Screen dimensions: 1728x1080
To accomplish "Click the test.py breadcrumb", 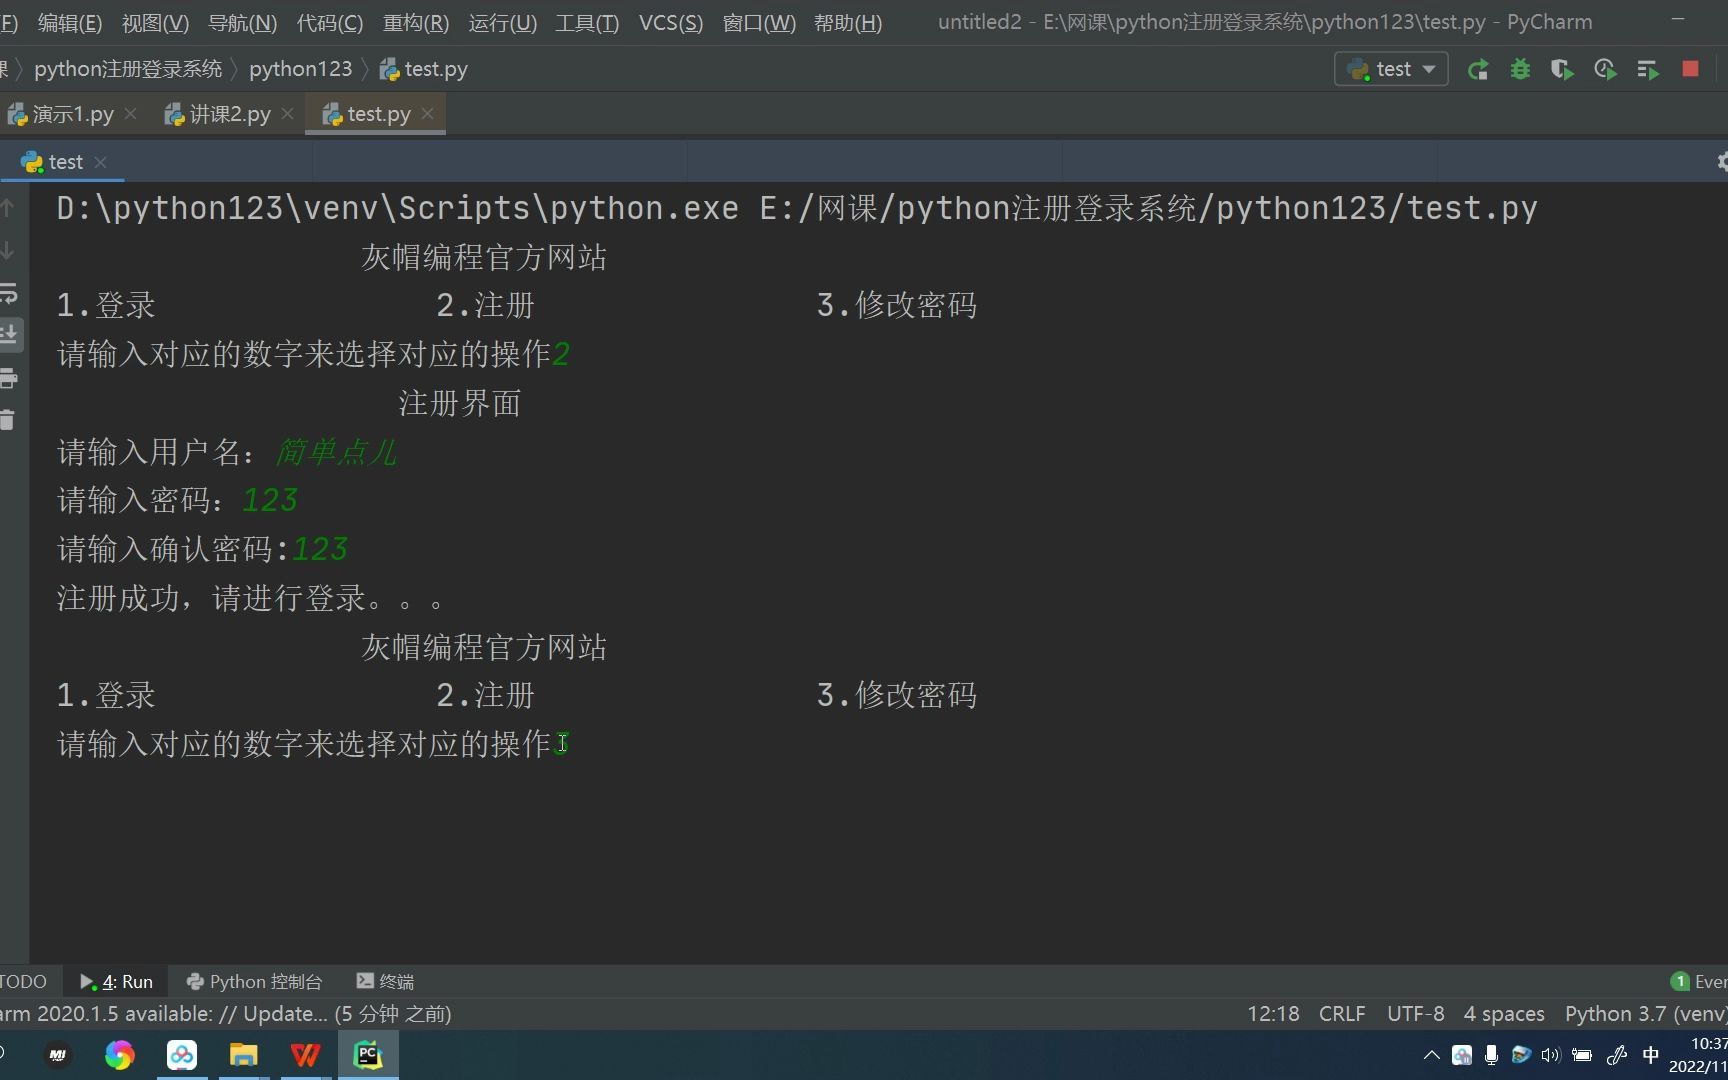I will point(424,69).
